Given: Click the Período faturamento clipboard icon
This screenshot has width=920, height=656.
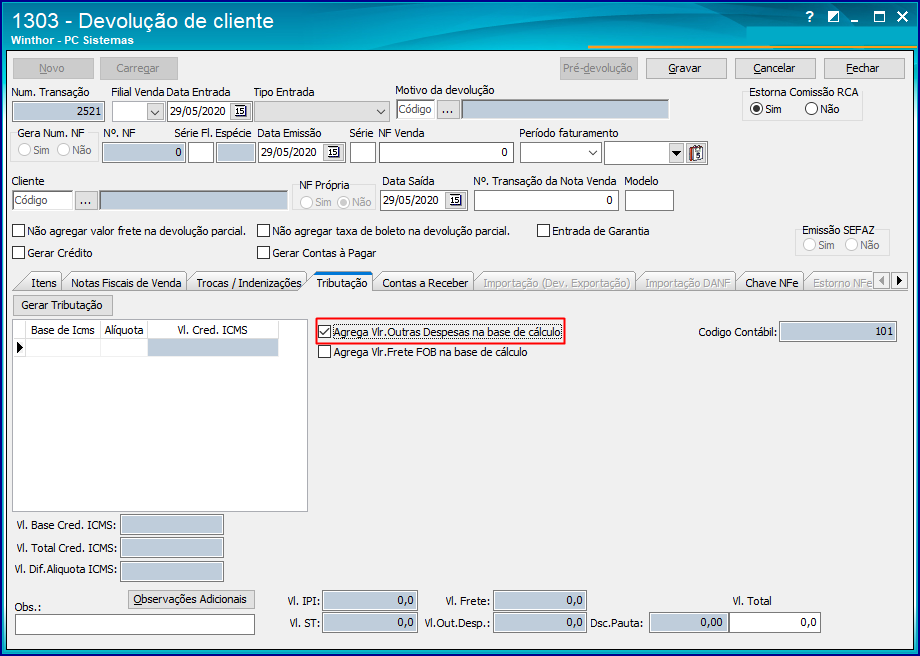Looking at the screenshot, I should 696,153.
